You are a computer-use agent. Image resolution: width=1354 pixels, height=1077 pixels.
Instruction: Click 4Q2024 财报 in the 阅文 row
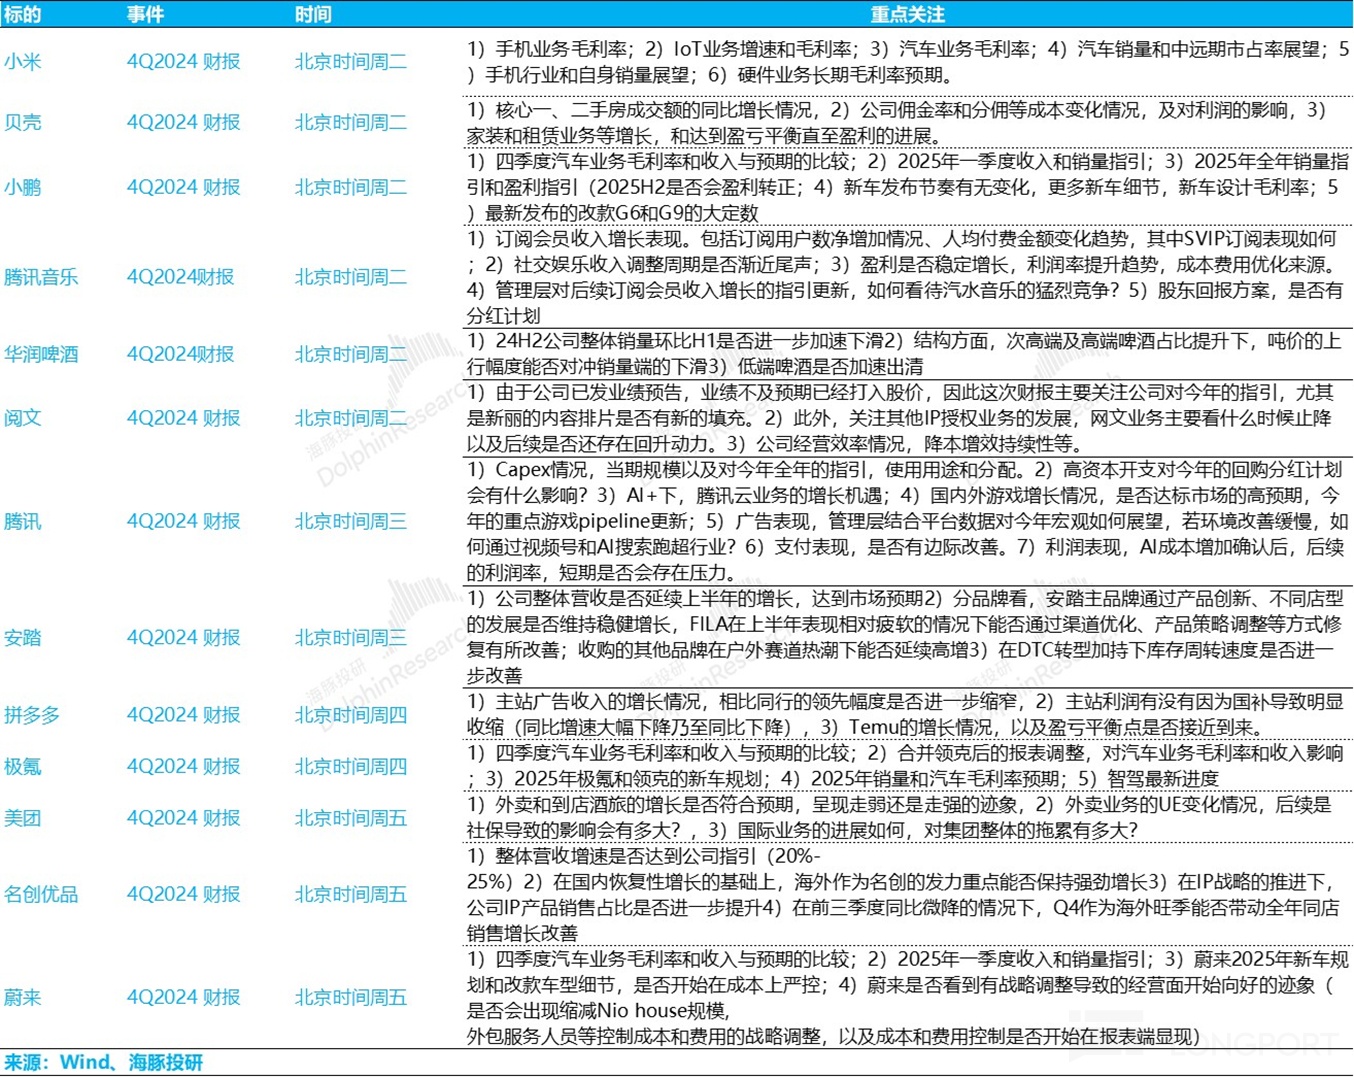184,418
